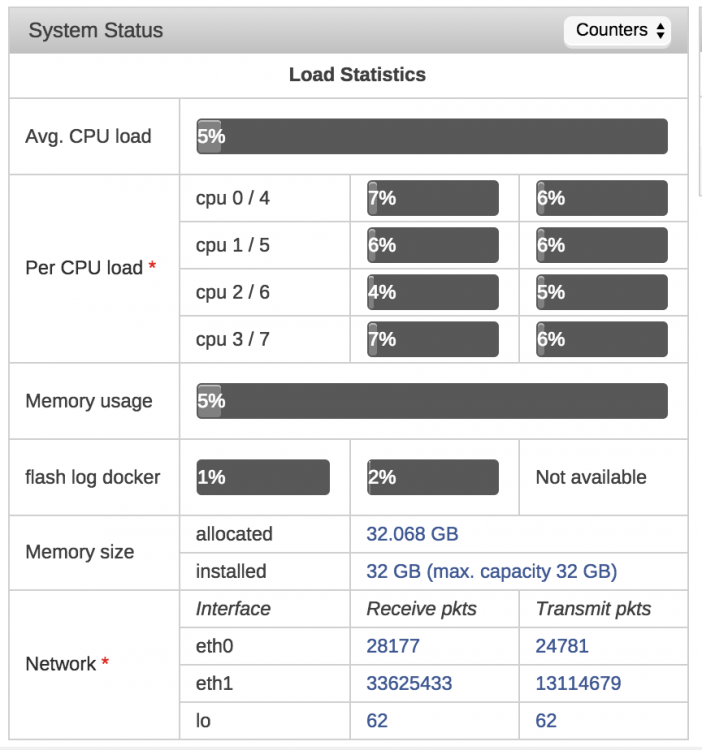Click the cpu 0 load bar showing 7%
The height and width of the screenshot is (750, 702).
pos(433,198)
